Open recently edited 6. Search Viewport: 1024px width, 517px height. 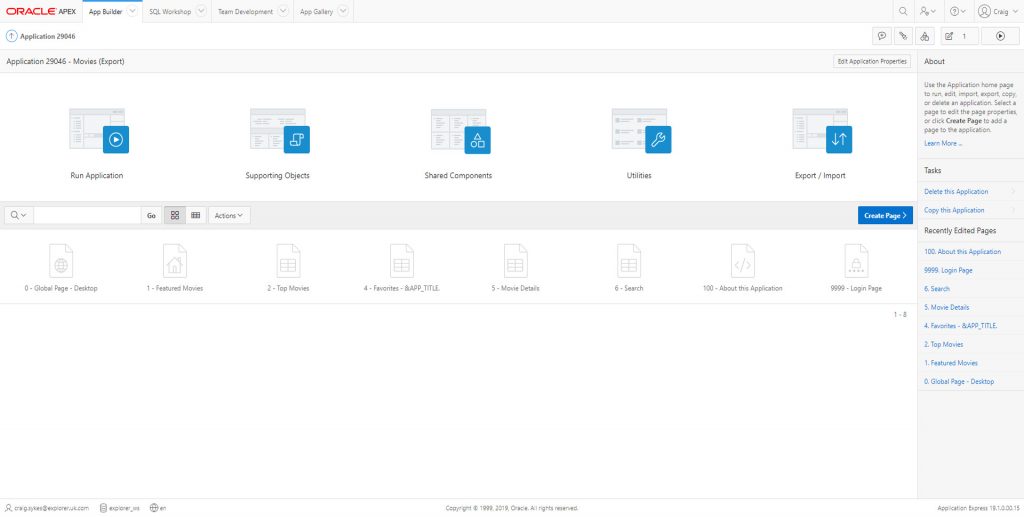pos(937,289)
